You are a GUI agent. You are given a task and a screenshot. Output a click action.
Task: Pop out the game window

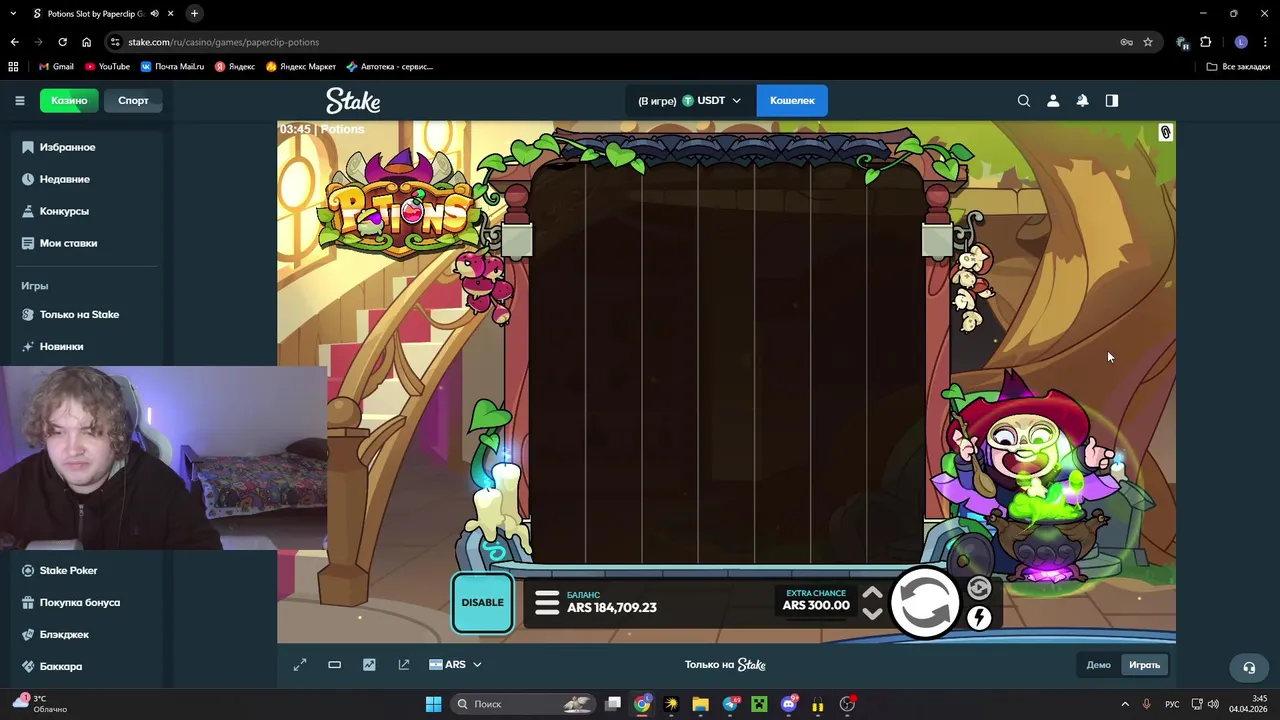click(x=404, y=664)
